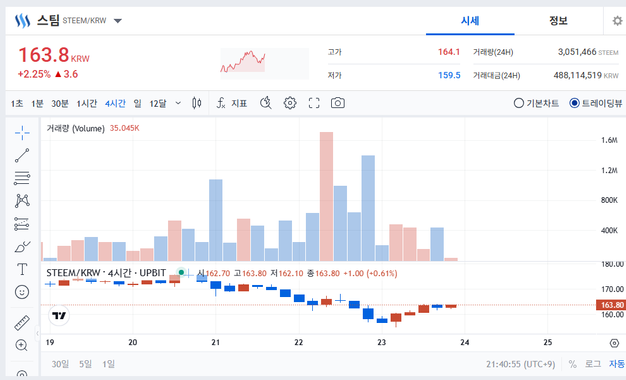
Task: Choose the Fibonacci retracement lines tool
Action: [22, 178]
